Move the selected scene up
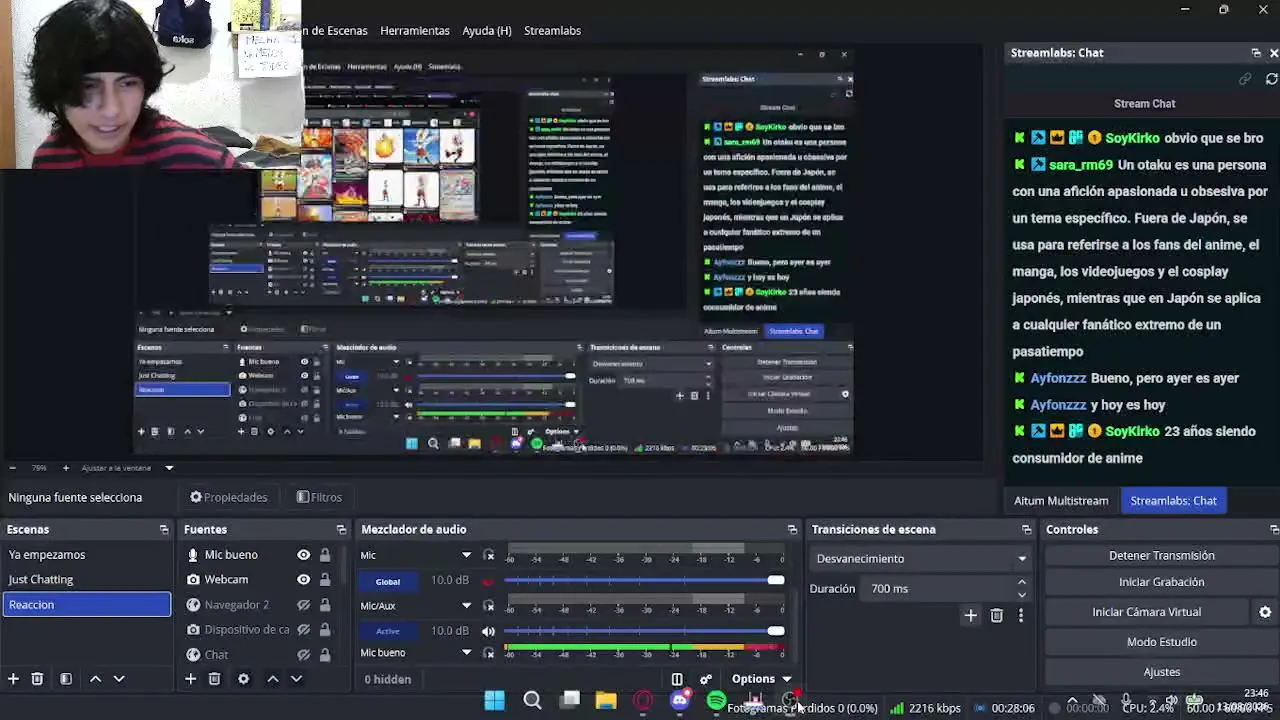 (x=96, y=679)
